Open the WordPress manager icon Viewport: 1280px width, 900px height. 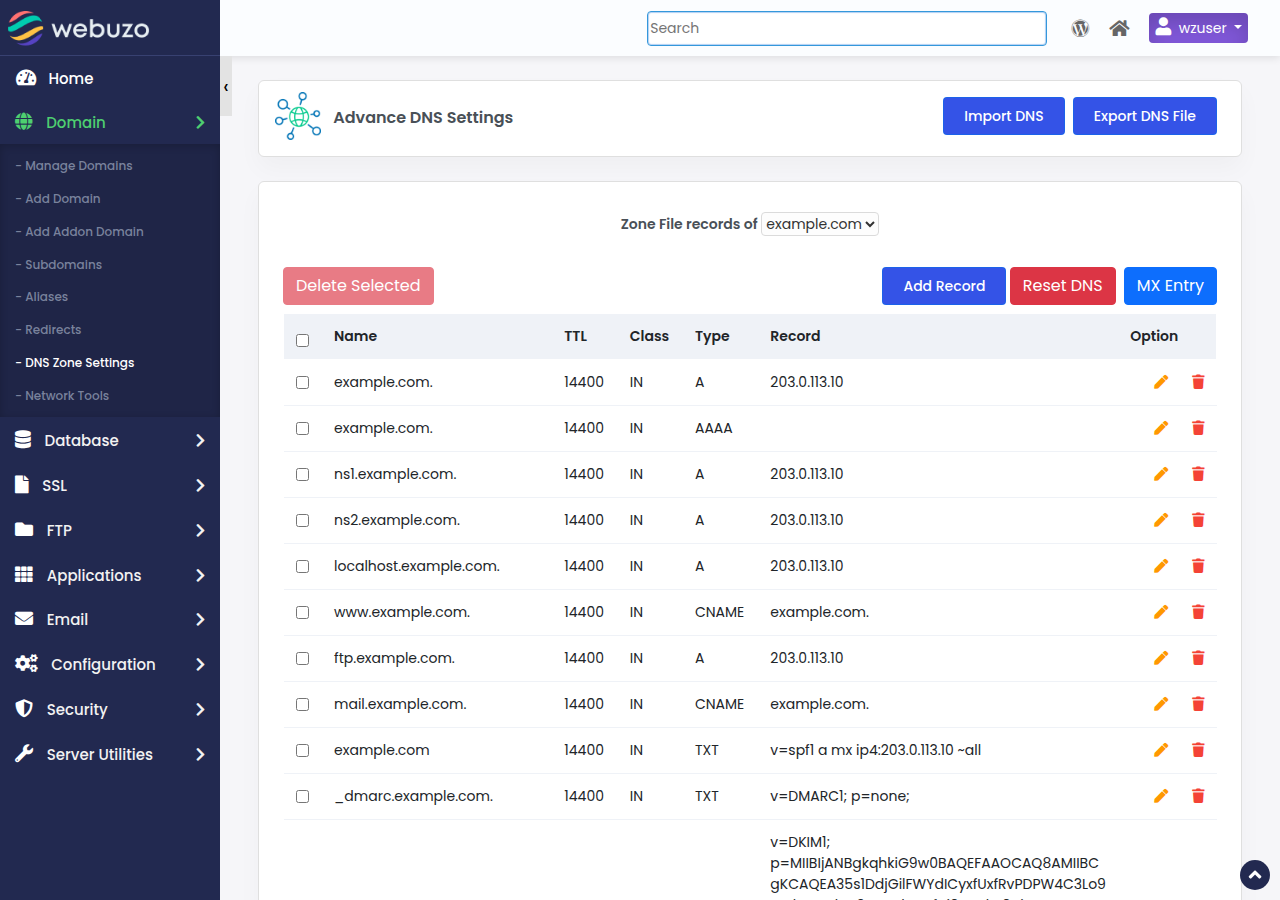coord(1080,28)
